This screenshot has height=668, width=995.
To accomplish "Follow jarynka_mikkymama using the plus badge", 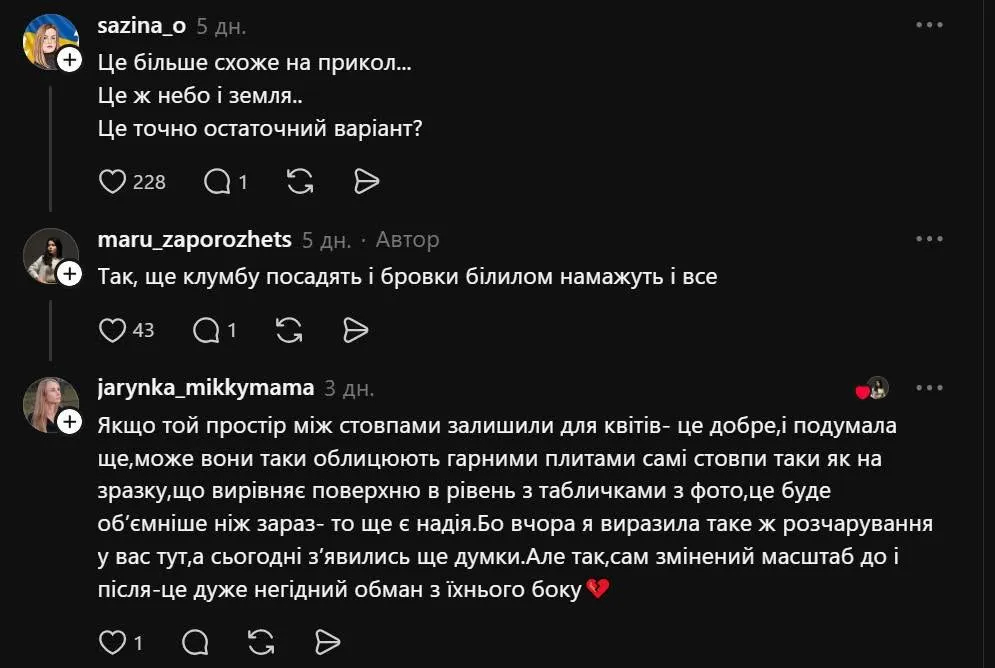I will [x=70, y=422].
